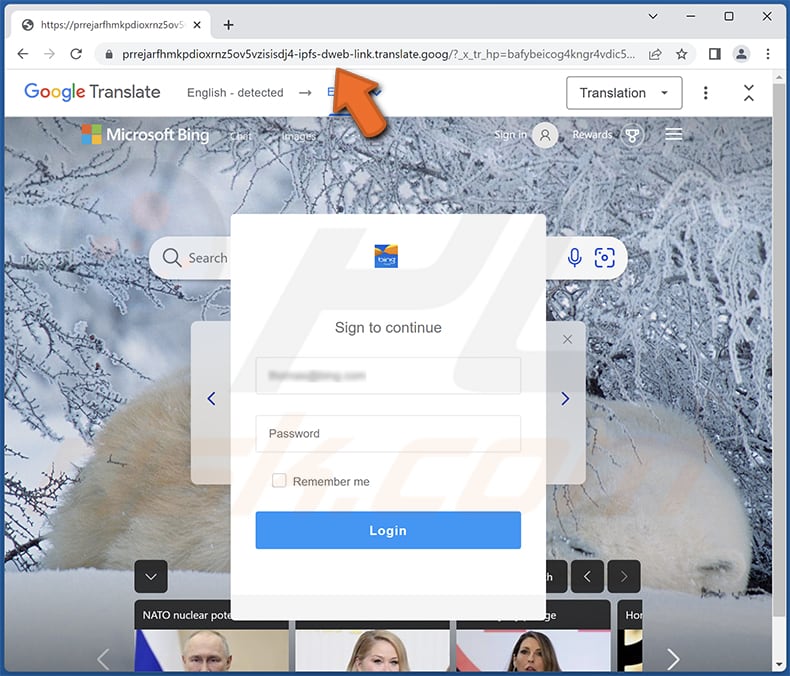
Task: Enable the Remember me checkbox
Action: coord(280,481)
